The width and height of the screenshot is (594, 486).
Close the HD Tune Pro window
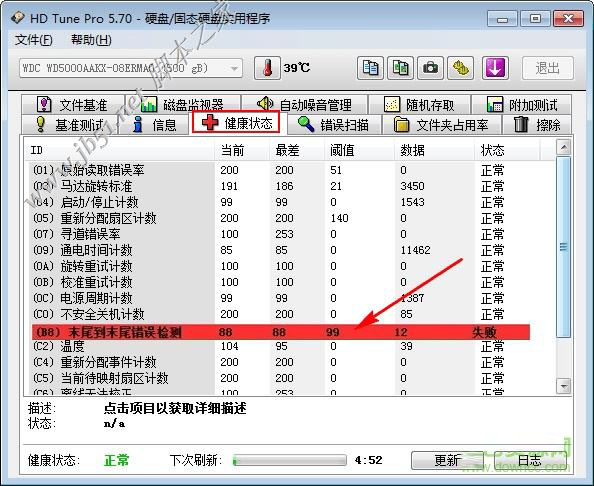568,18
